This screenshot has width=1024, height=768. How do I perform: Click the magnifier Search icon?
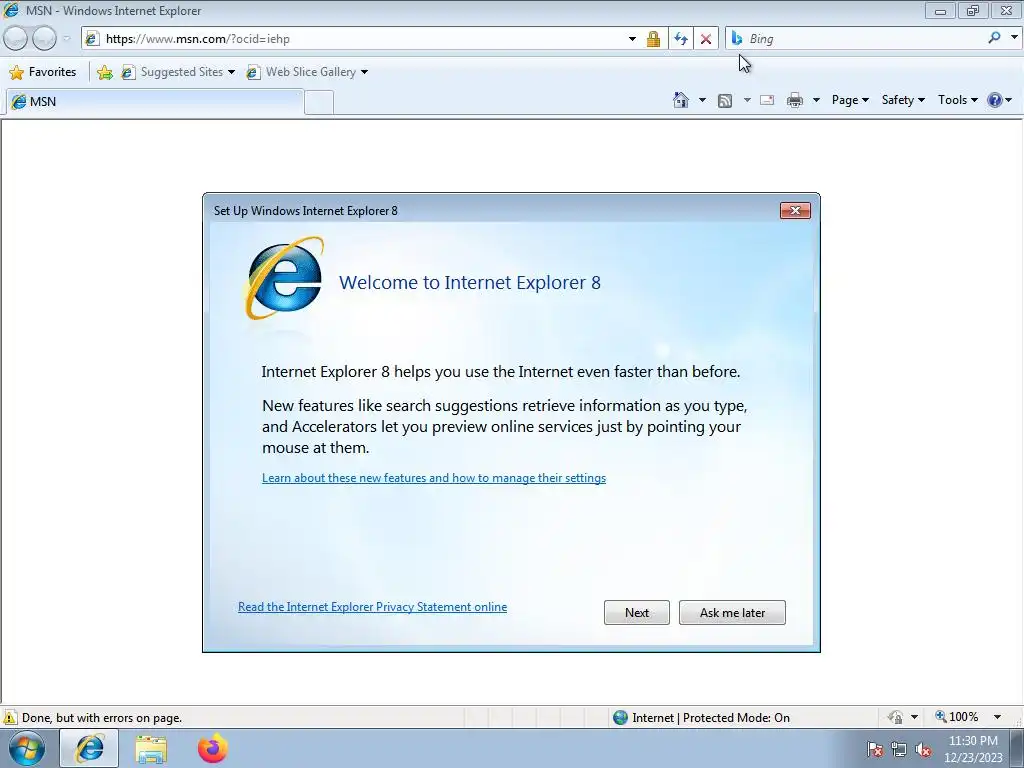[994, 38]
